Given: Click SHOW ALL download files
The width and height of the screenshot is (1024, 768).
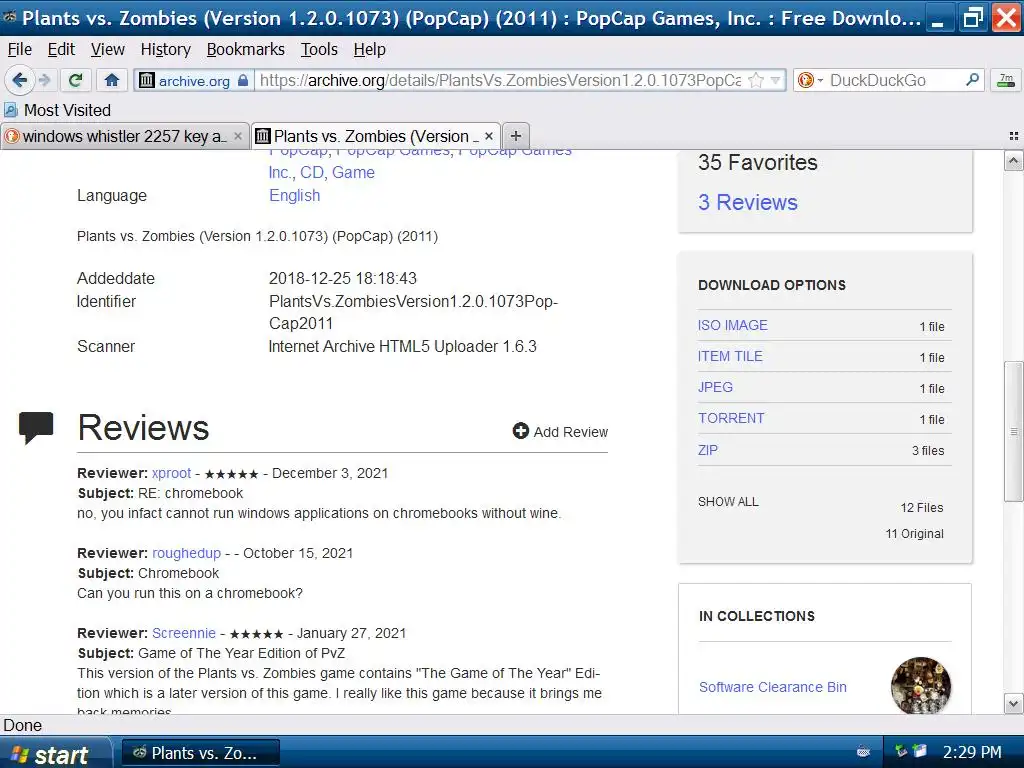Looking at the screenshot, I should 728,502.
